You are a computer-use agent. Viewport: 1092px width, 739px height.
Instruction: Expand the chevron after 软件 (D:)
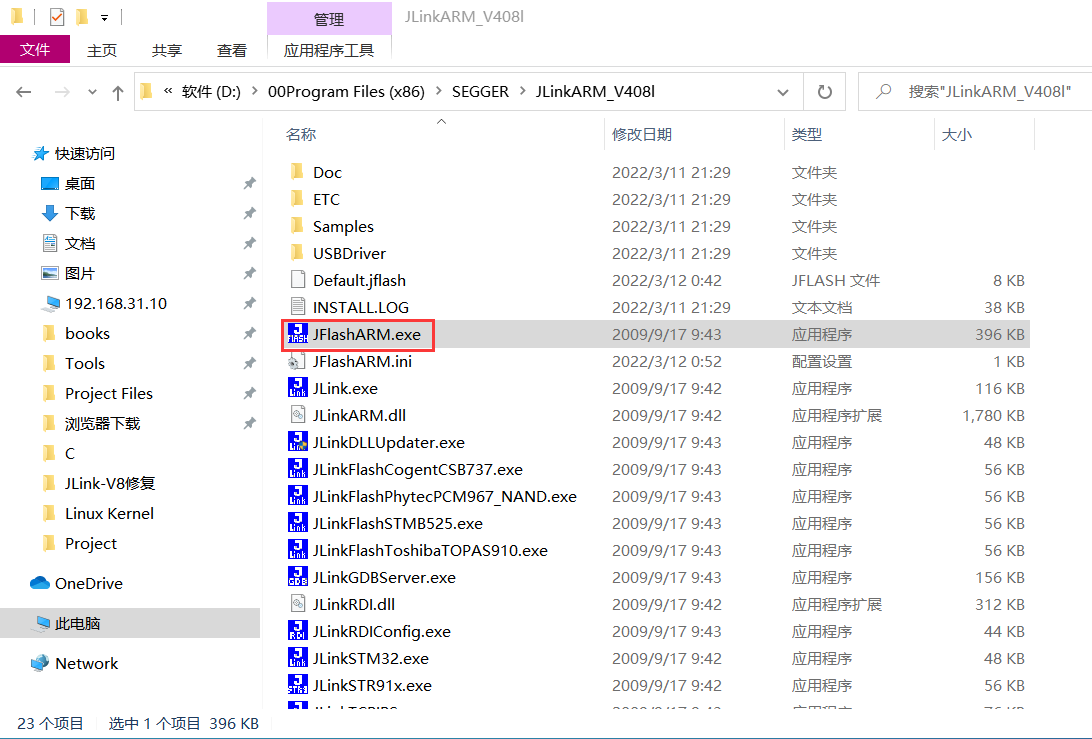pos(254,91)
